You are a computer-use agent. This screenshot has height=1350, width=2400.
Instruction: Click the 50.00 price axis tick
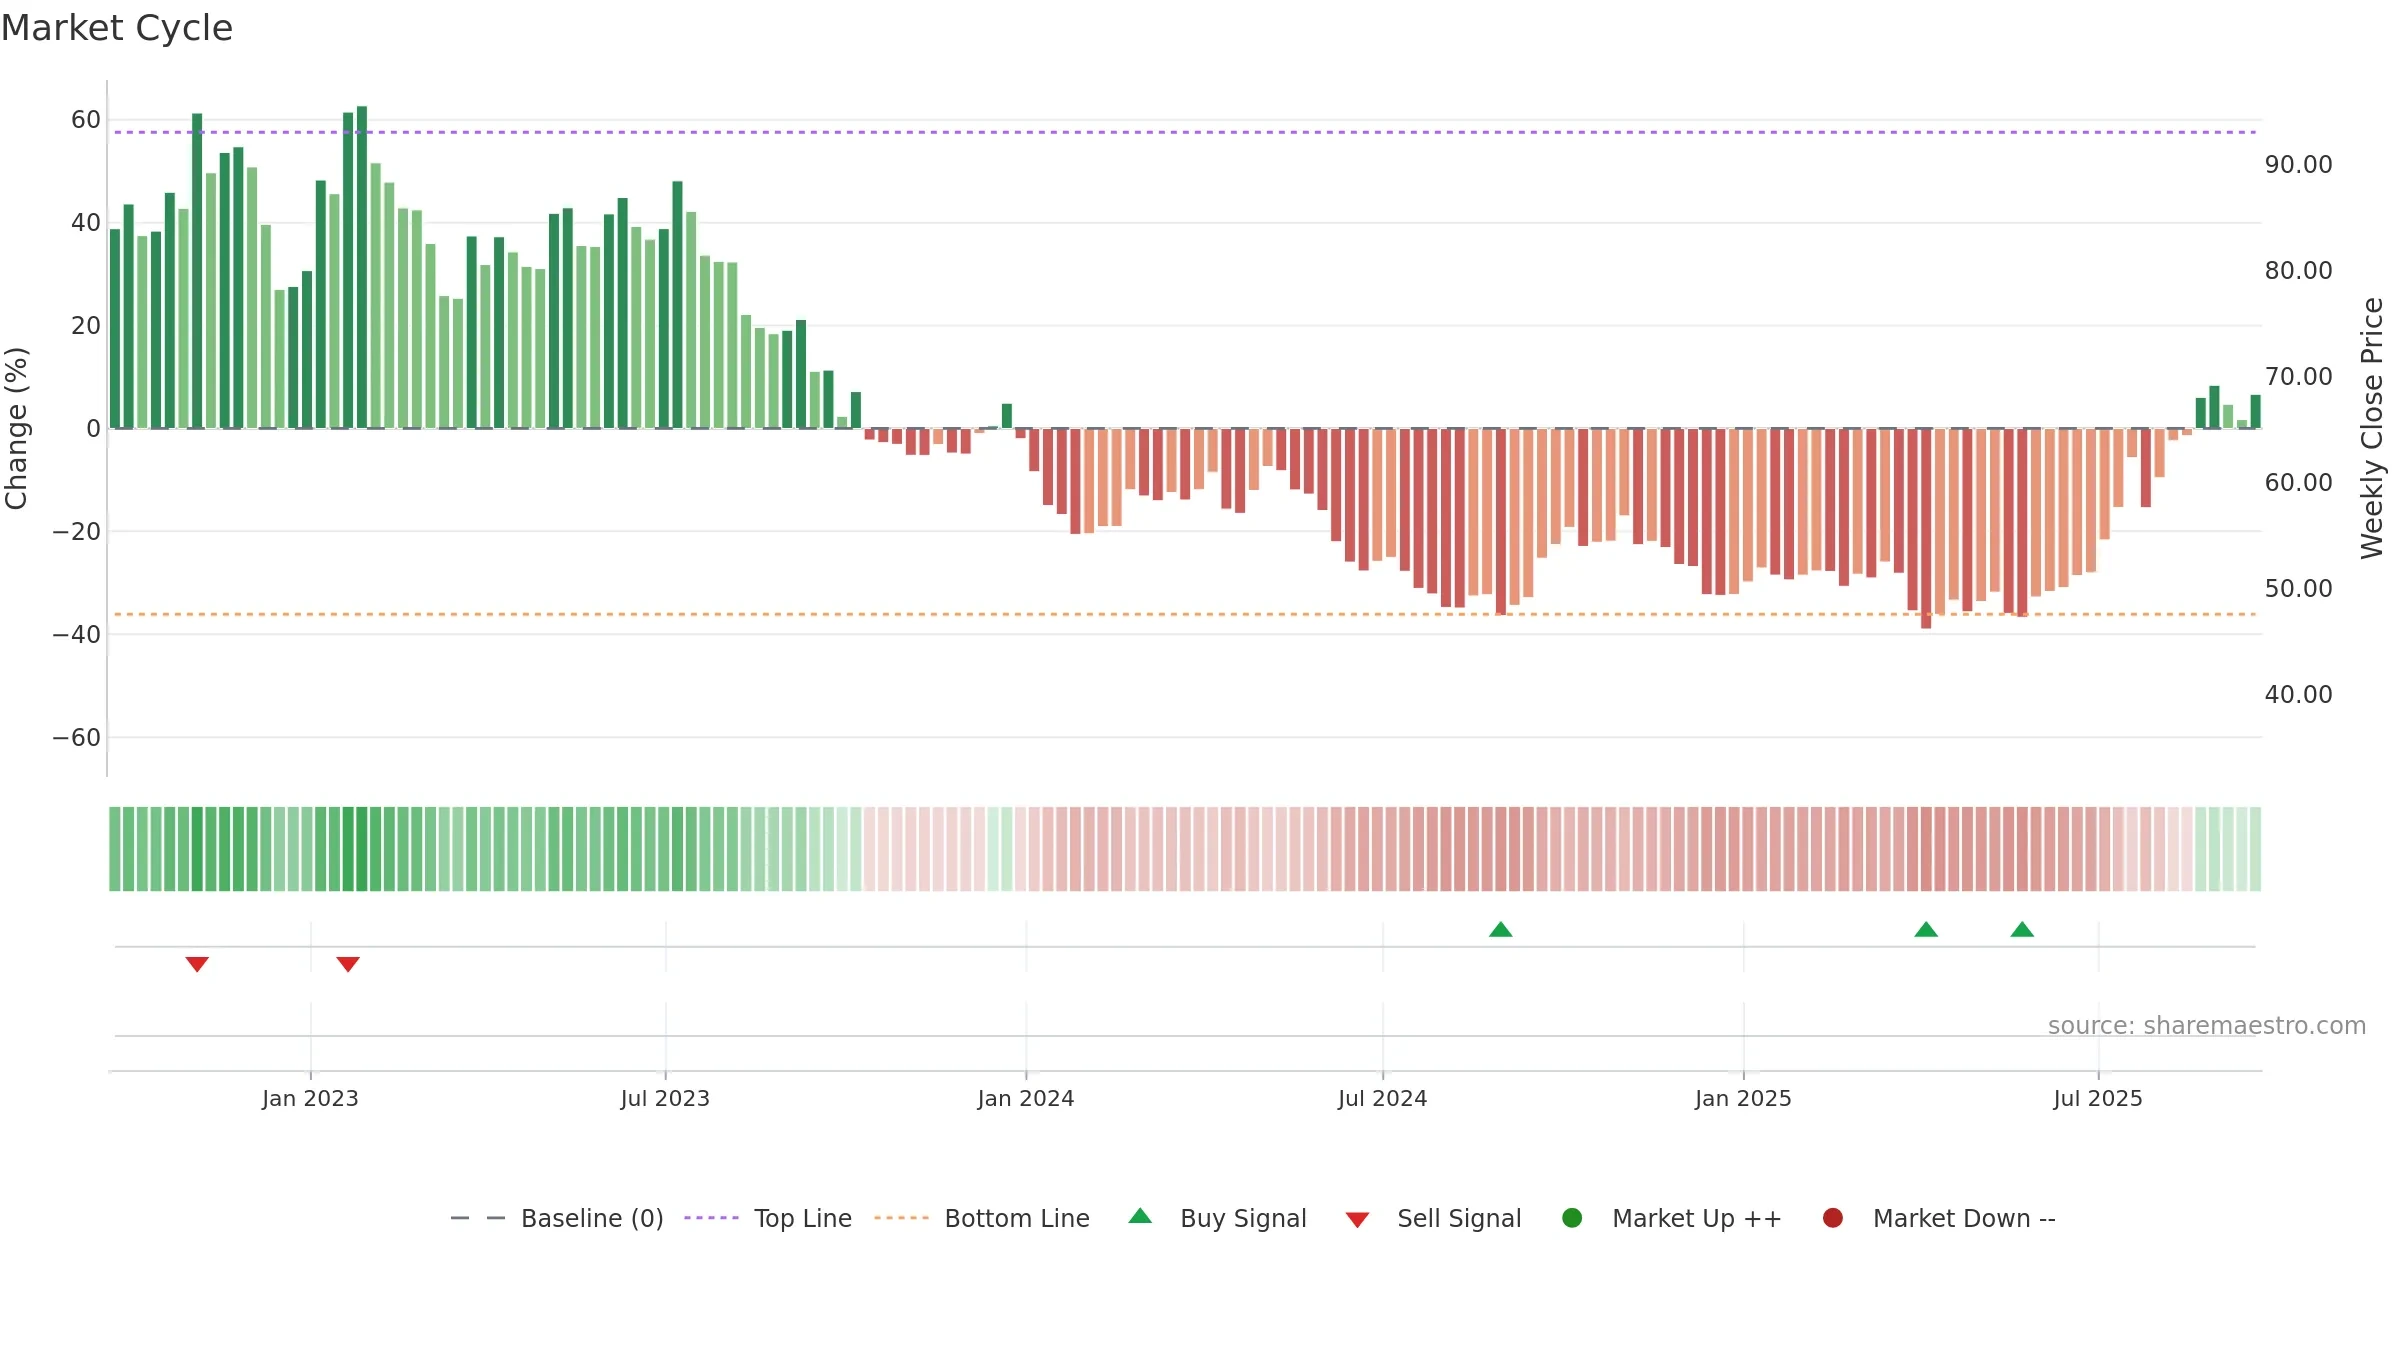[2298, 588]
